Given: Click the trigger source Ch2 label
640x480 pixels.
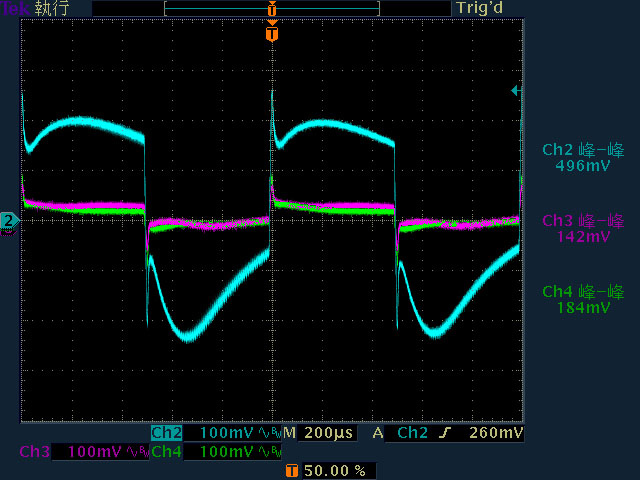Looking at the screenshot, I should coord(412,433).
